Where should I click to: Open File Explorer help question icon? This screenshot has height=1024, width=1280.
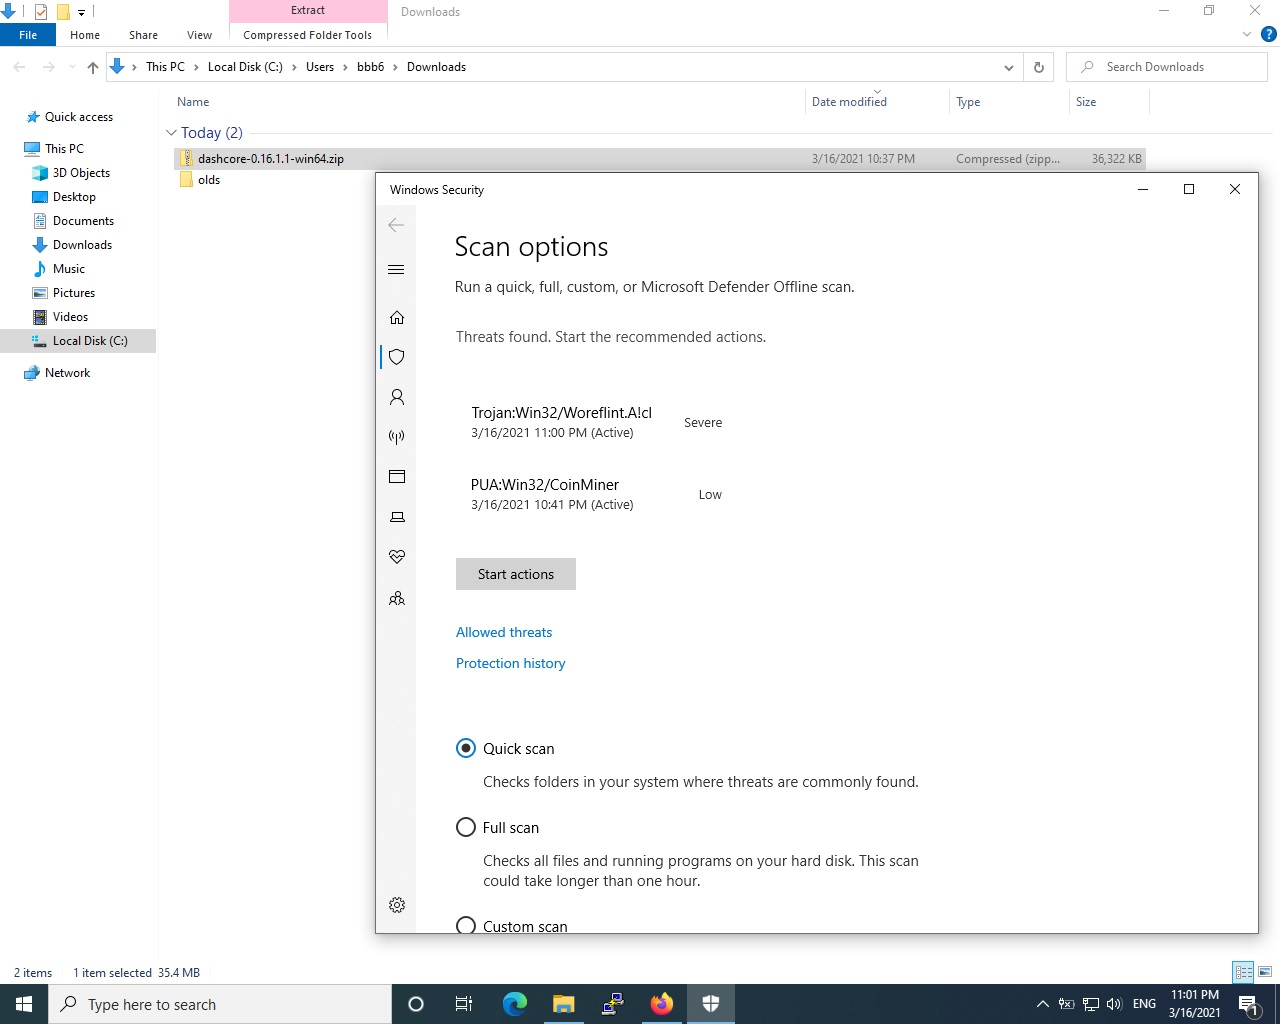click(x=1268, y=35)
